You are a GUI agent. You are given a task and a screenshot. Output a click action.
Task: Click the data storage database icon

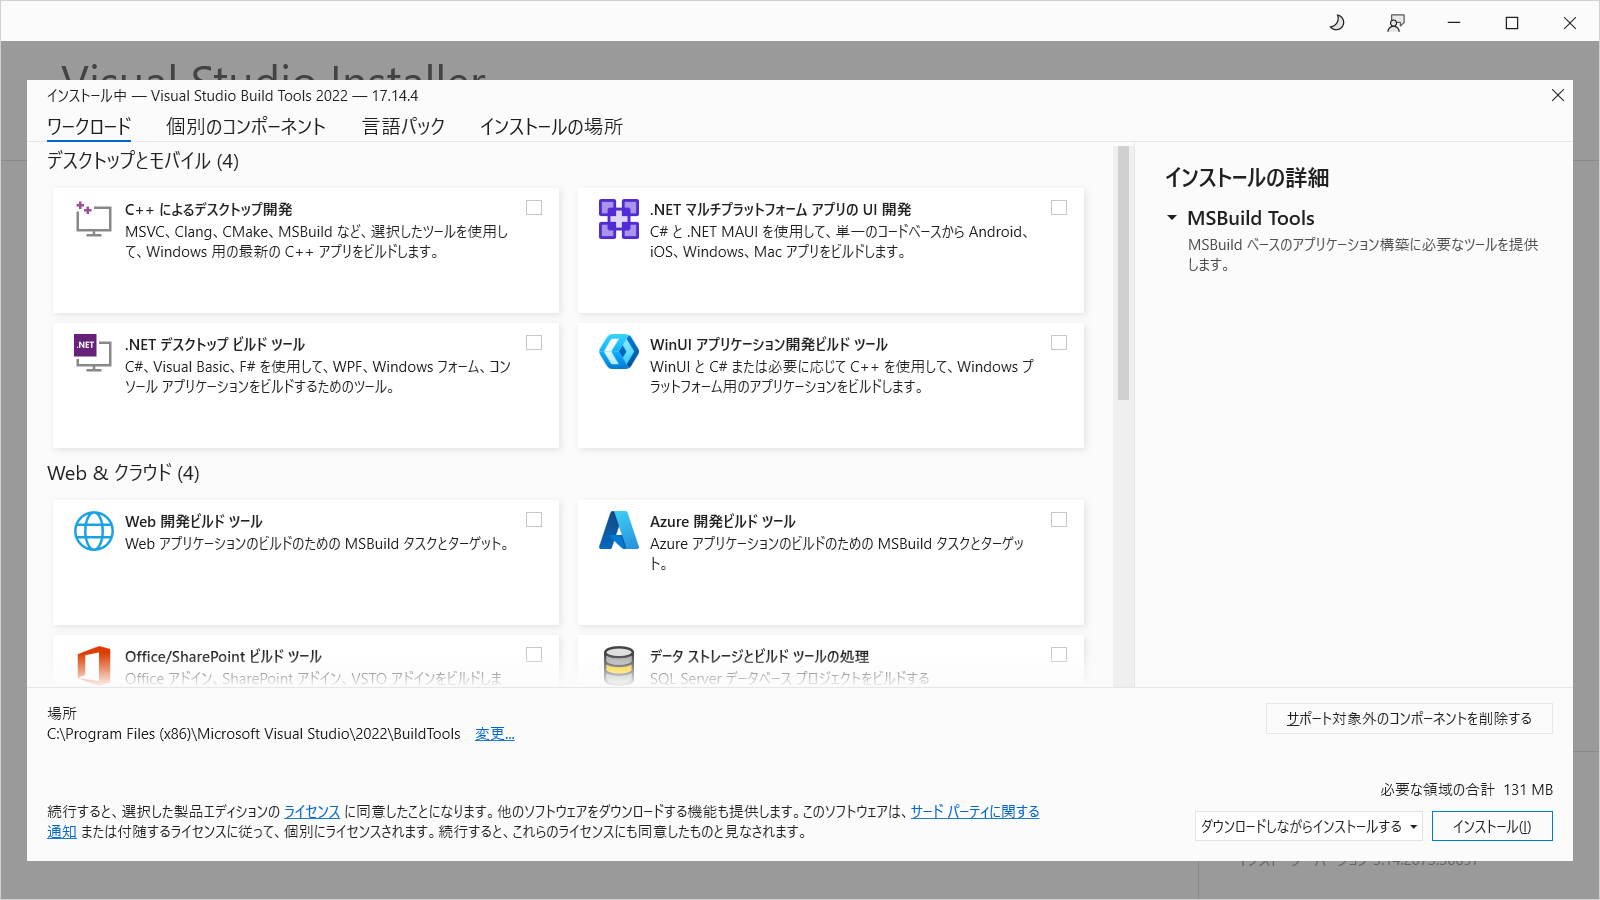[618, 665]
